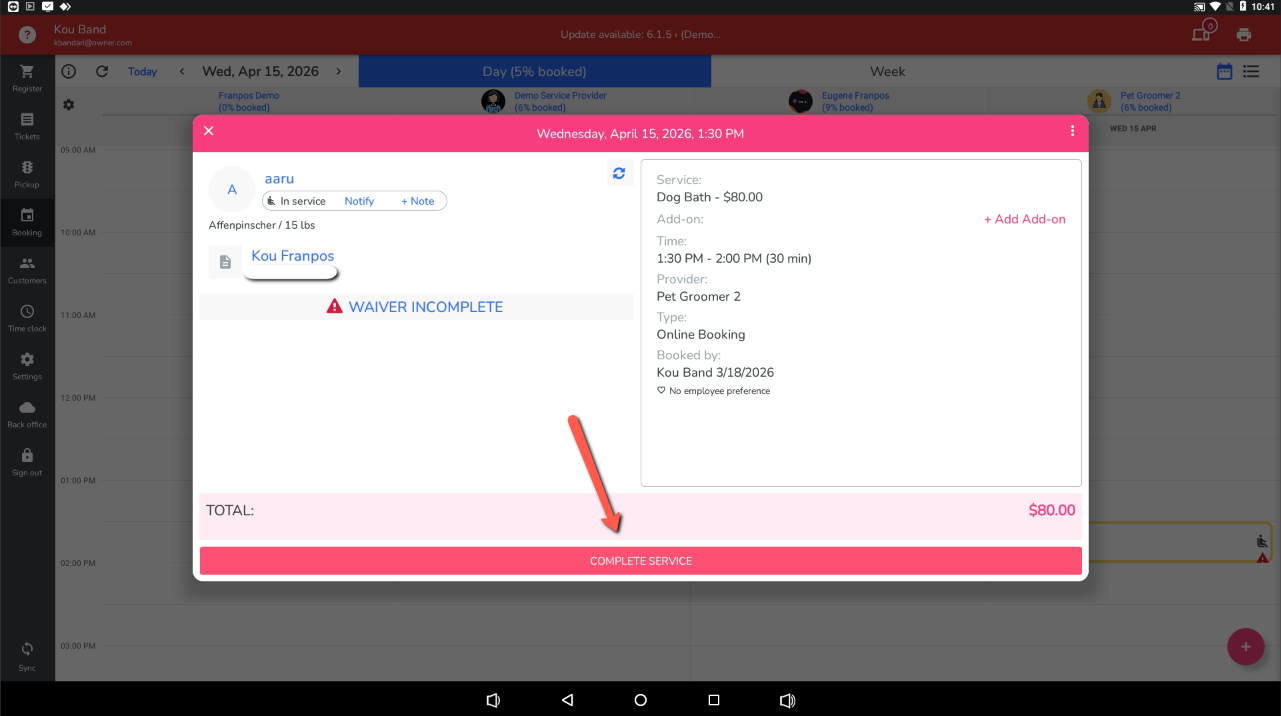Go to previous day using left chevron
This screenshot has height=716, width=1281.
182,71
